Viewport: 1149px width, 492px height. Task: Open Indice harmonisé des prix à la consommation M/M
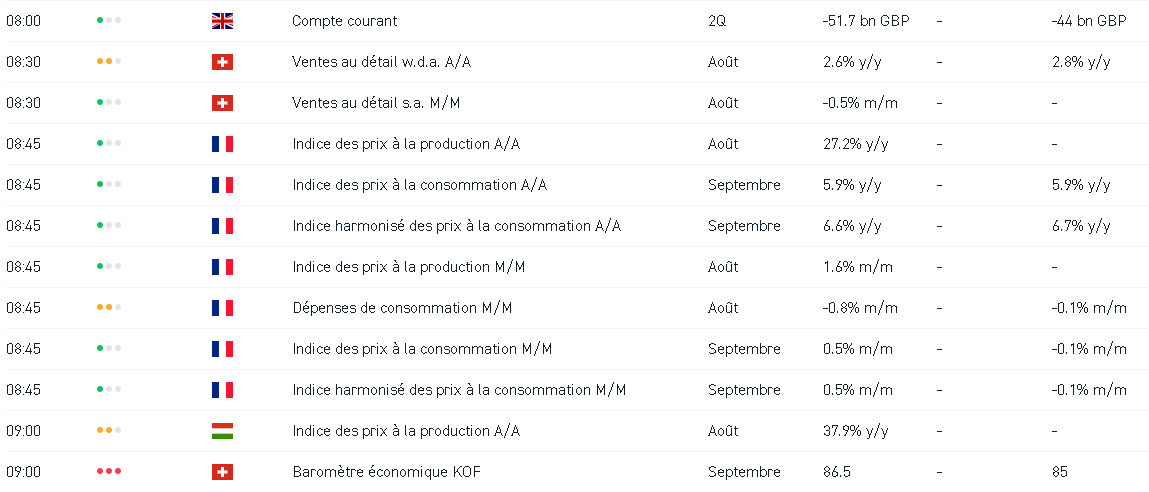(x=459, y=390)
